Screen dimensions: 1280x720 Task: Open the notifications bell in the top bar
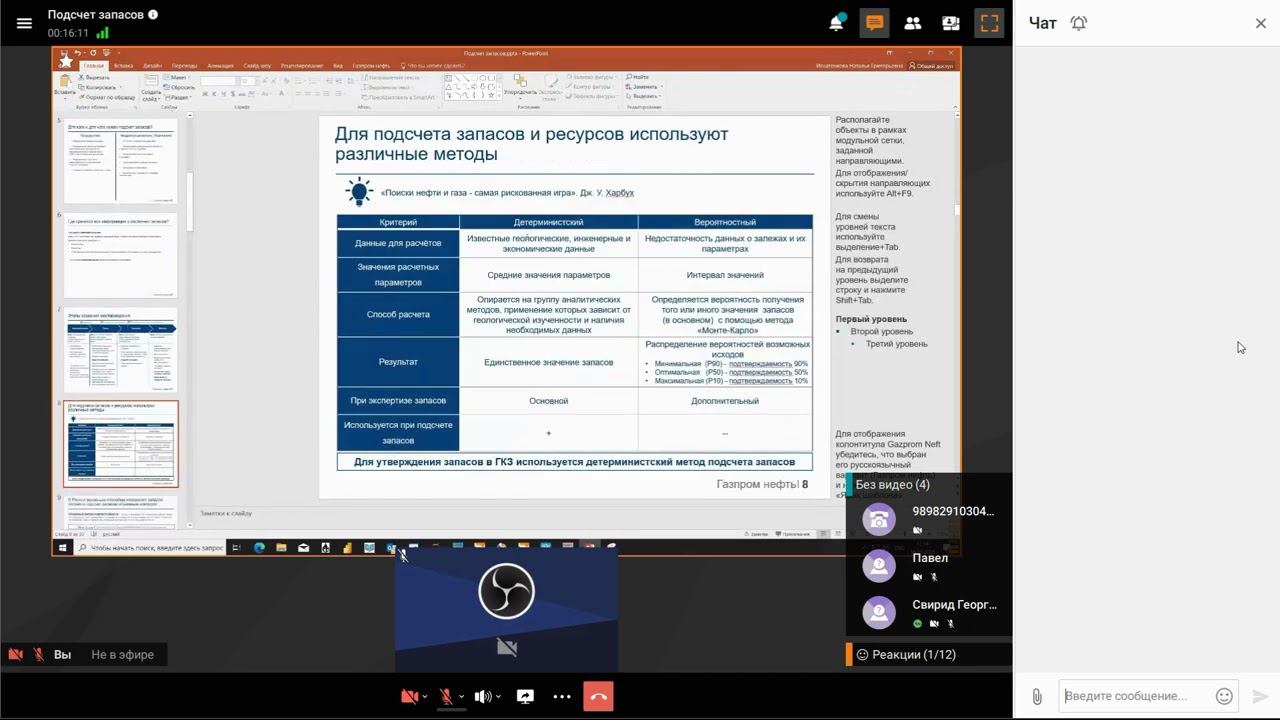coord(837,23)
